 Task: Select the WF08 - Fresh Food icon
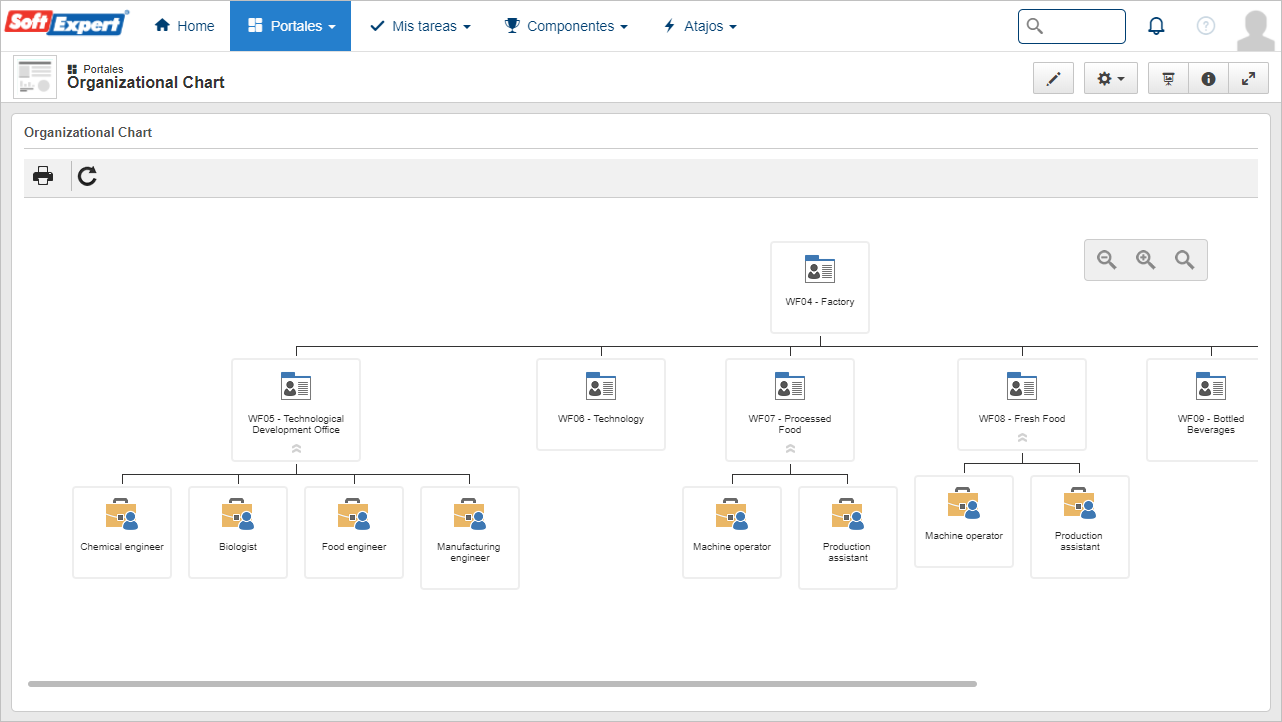(x=1022, y=386)
